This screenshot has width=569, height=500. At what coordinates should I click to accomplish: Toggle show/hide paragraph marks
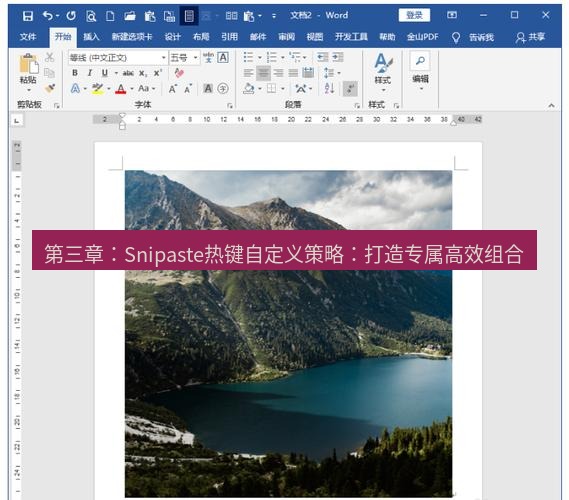click(x=350, y=89)
